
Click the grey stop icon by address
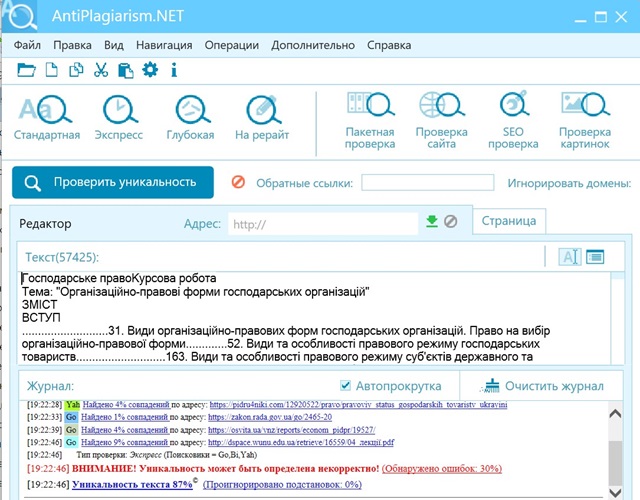pyautogui.click(x=451, y=221)
